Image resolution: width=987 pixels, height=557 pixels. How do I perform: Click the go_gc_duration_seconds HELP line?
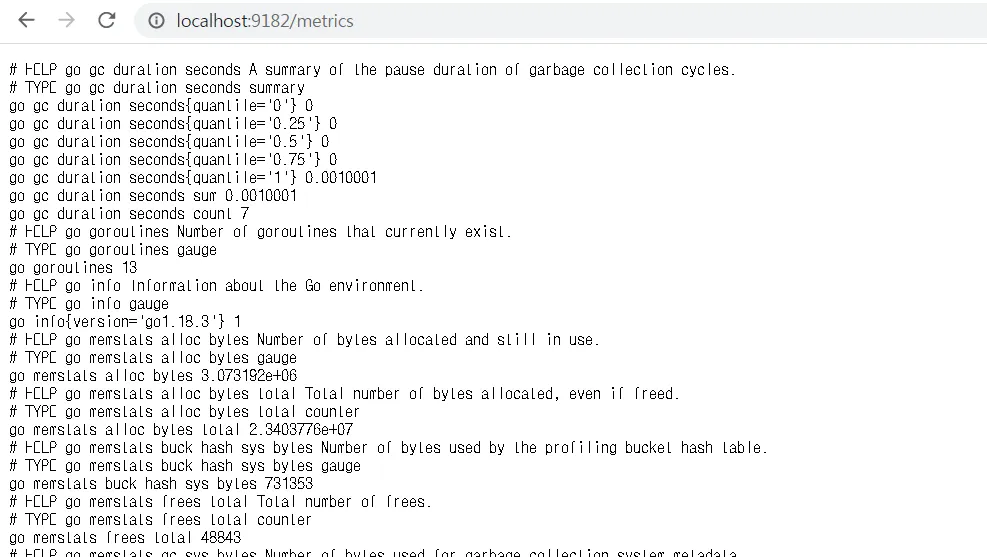tap(372, 70)
